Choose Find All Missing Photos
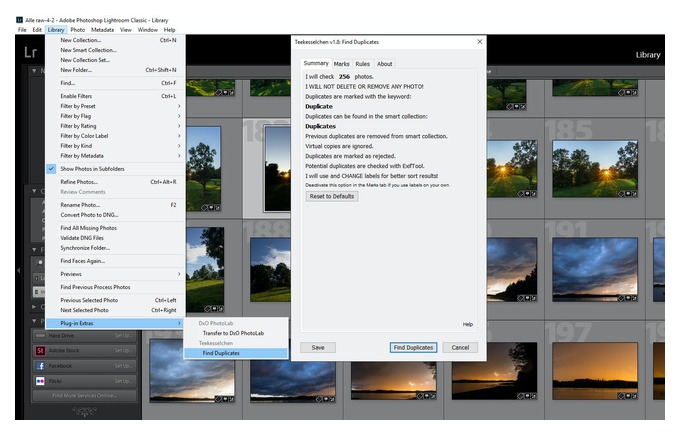The width and height of the screenshot is (680, 435). pos(115,228)
